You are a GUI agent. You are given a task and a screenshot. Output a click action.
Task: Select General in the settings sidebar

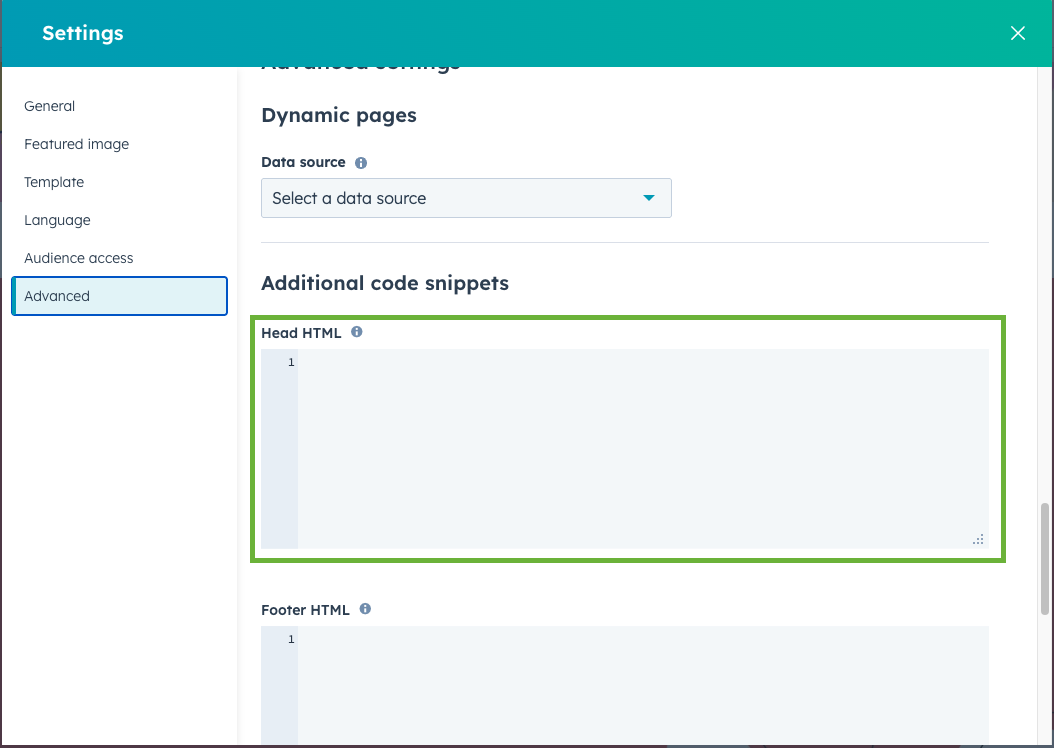(49, 106)
